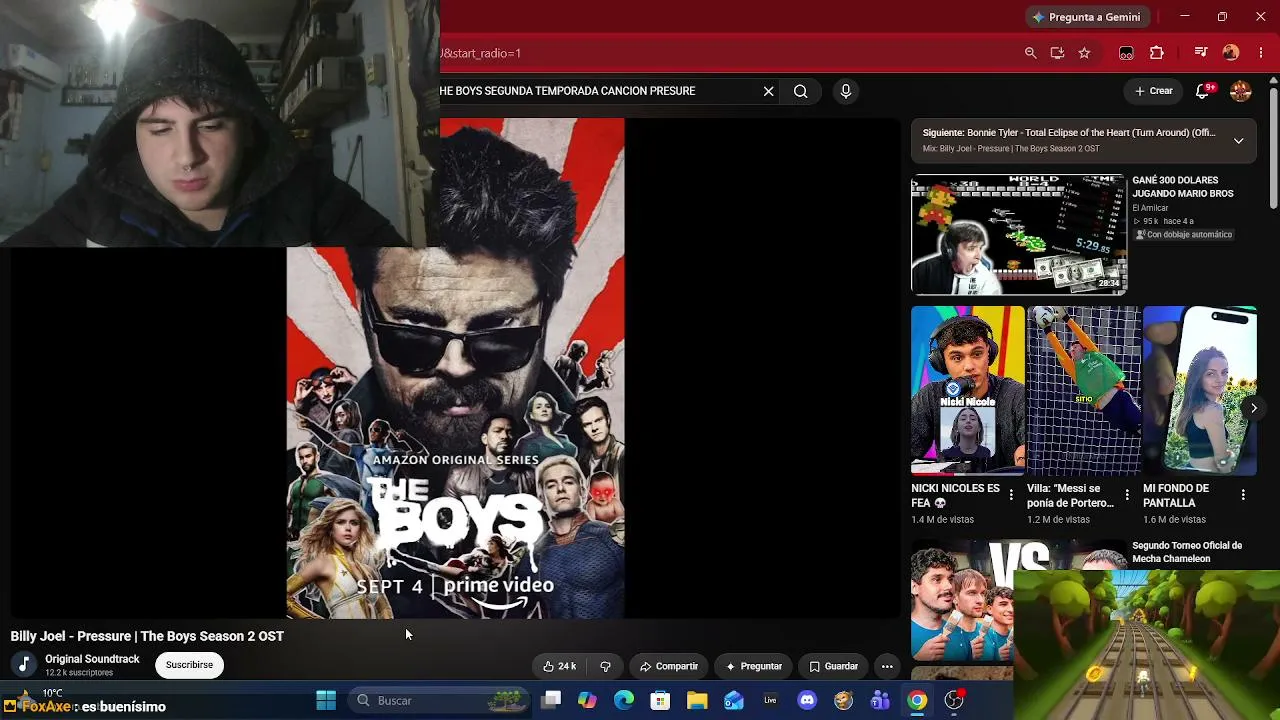This screenshot has height=720, width=1280.
Task: Open video title GANÉ 300 DOLARES JUGANDO MARIO BROS
Action: (x=1182, y=187)
